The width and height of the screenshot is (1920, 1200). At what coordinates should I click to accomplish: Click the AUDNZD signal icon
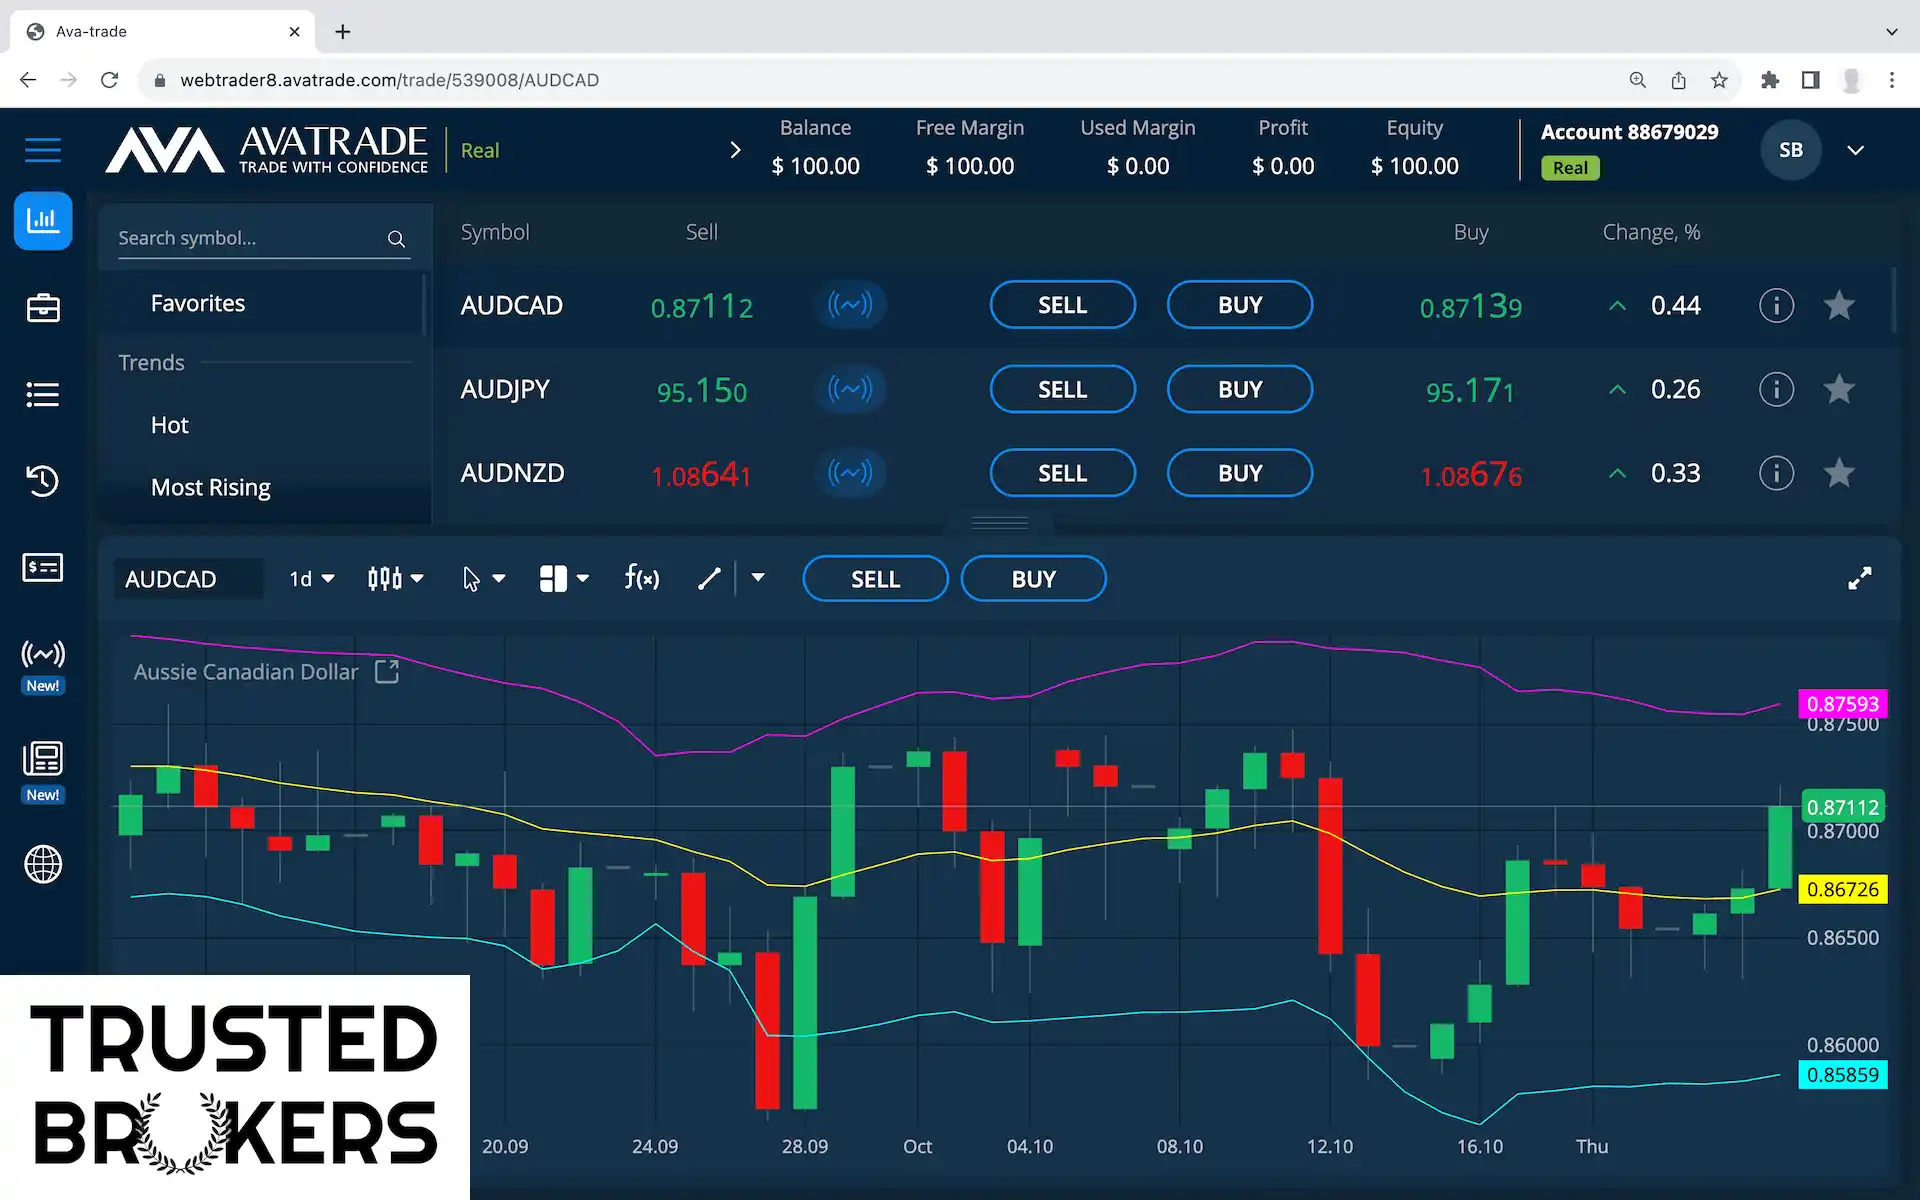click(850, 472)
